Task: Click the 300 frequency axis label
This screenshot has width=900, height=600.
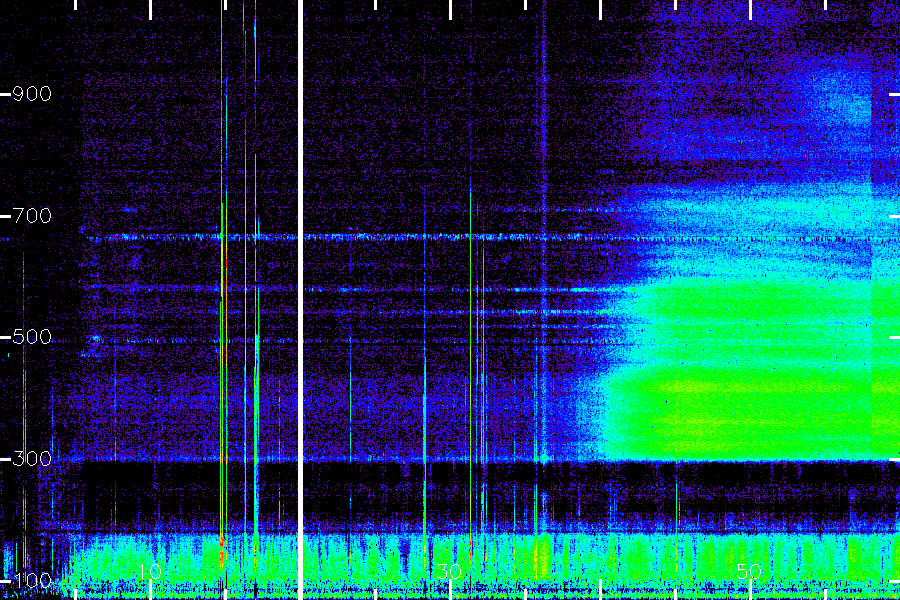Action: tap(32, 459)
